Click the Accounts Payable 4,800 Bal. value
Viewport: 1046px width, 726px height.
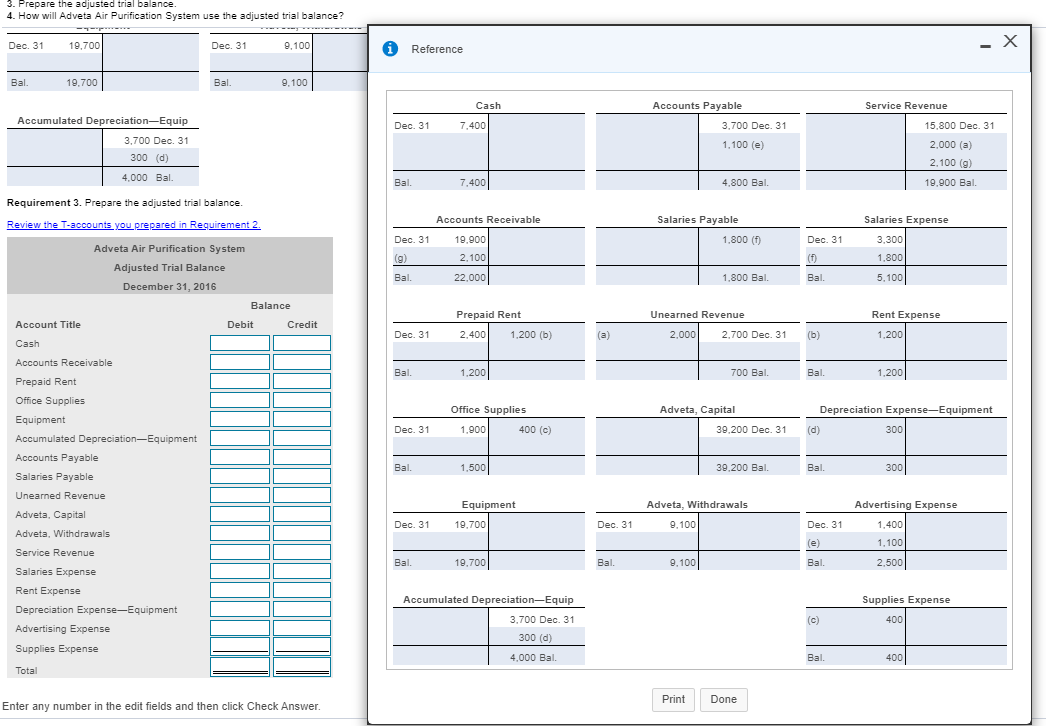(745, 183)
